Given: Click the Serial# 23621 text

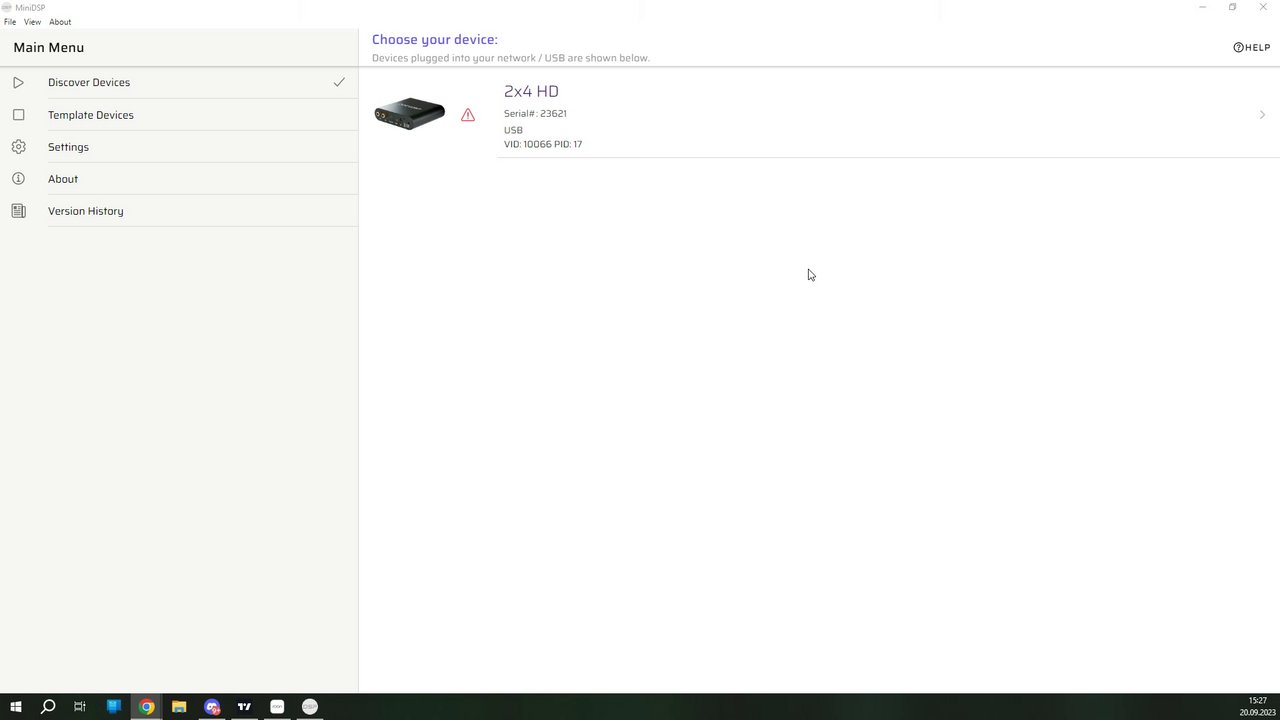Looking at the screenshot, I should tap(535, 114).
